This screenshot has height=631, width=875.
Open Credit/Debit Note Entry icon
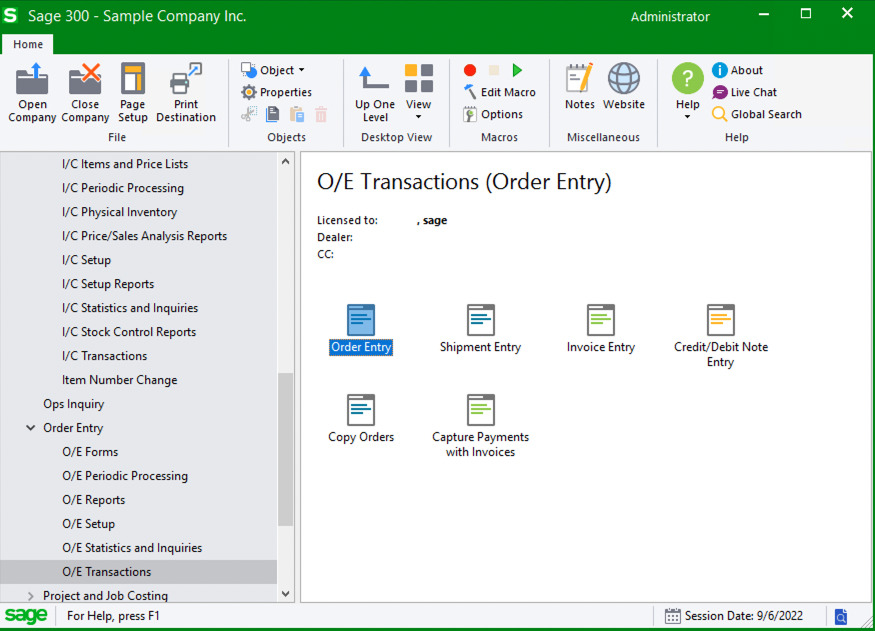[x=720, y=321]
